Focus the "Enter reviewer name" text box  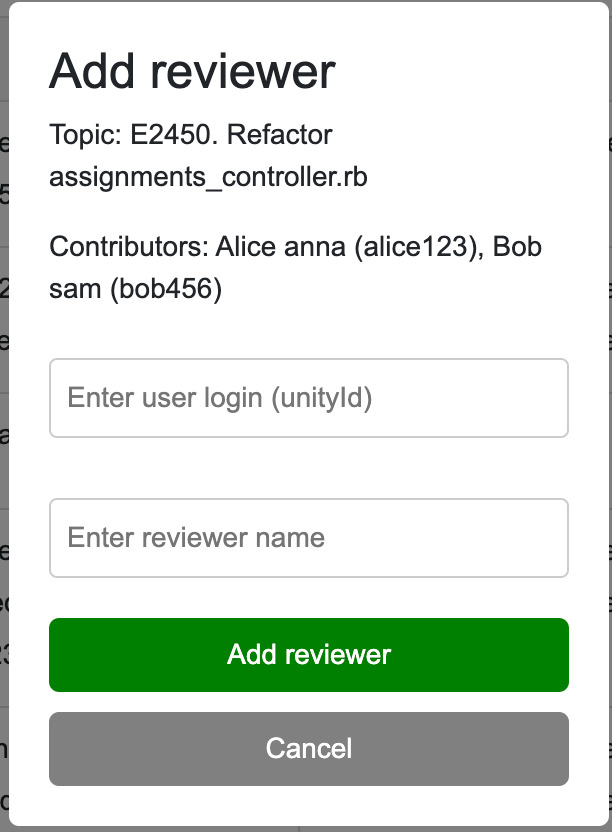308,538
